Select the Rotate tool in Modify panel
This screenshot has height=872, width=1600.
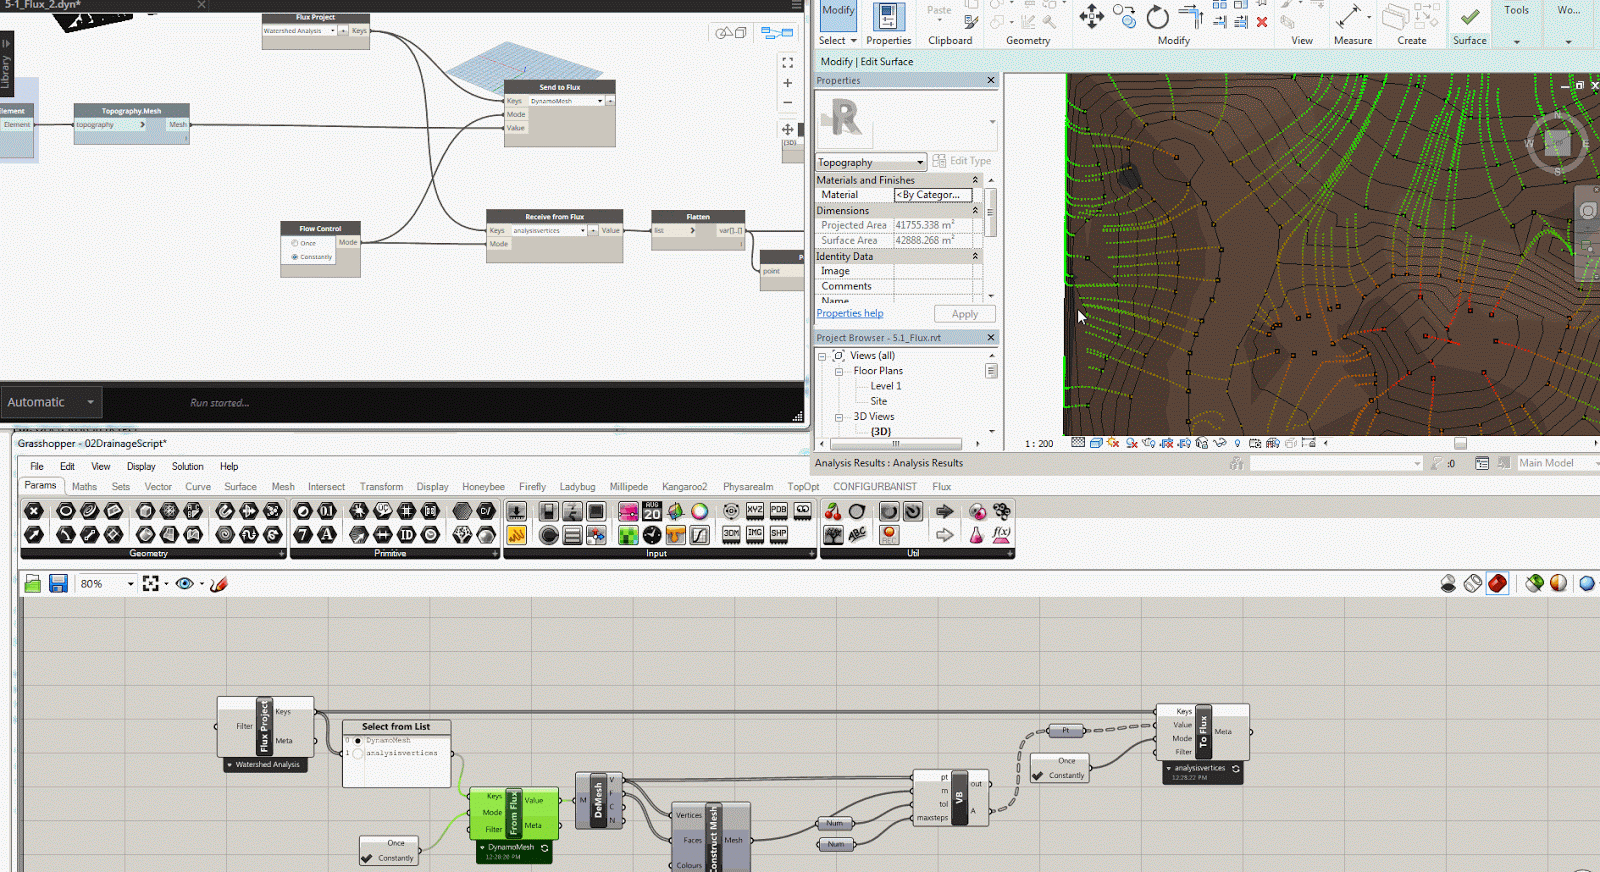pos(1157,17)
